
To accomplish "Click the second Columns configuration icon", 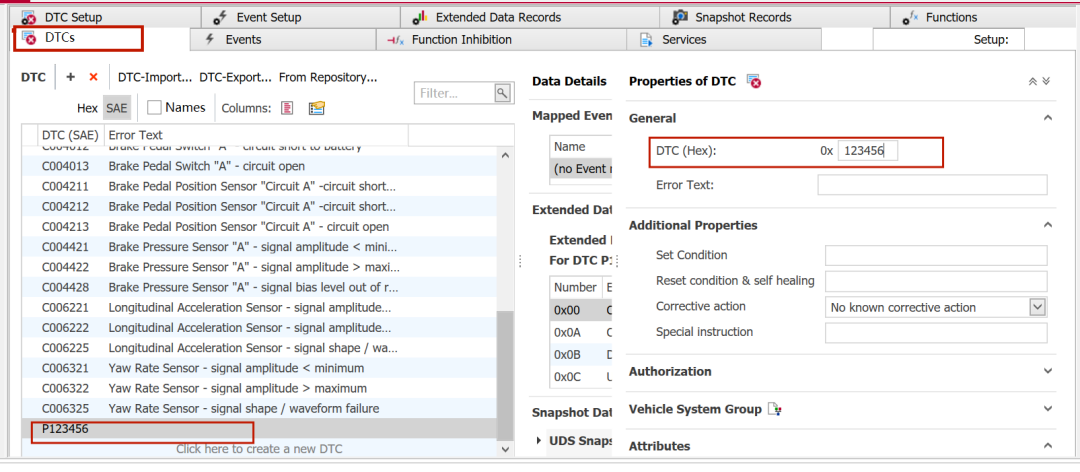I will tap(317, 108).
